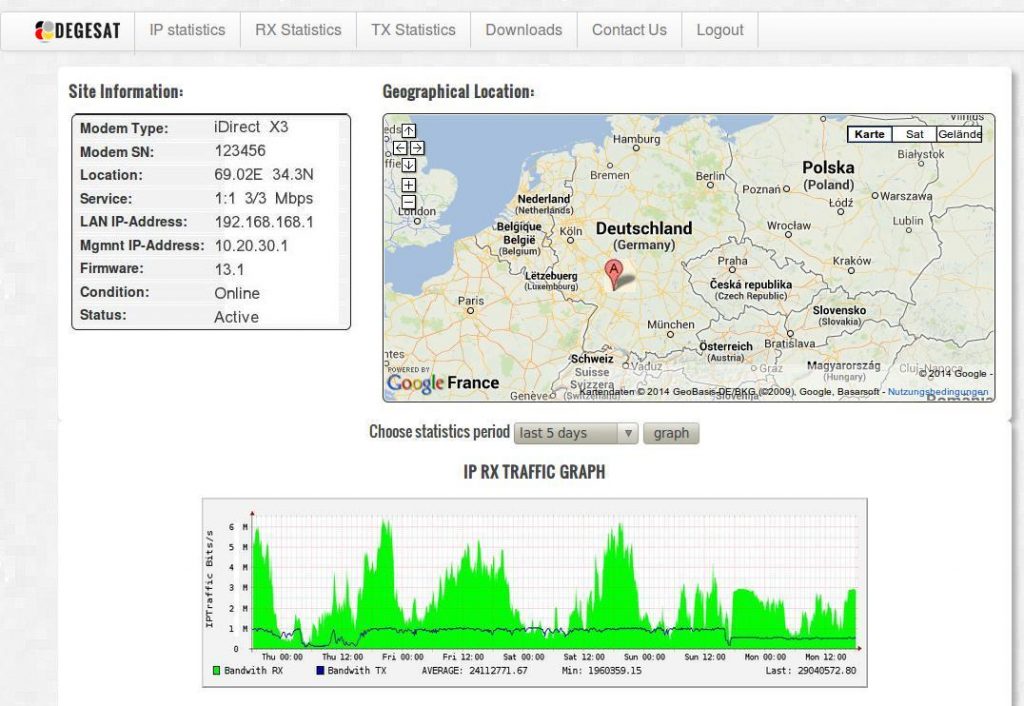
Task: Pan the map left with arrow
Action: click(400, 148)
